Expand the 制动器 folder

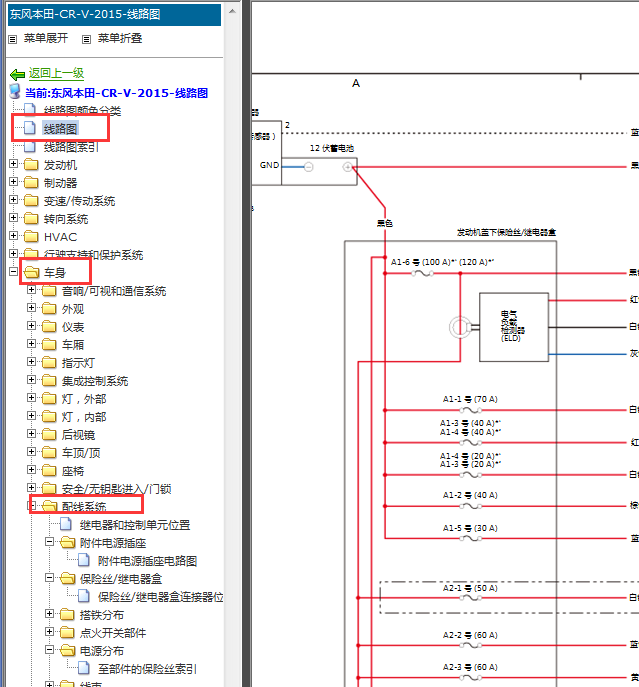(x=14, y=181)
